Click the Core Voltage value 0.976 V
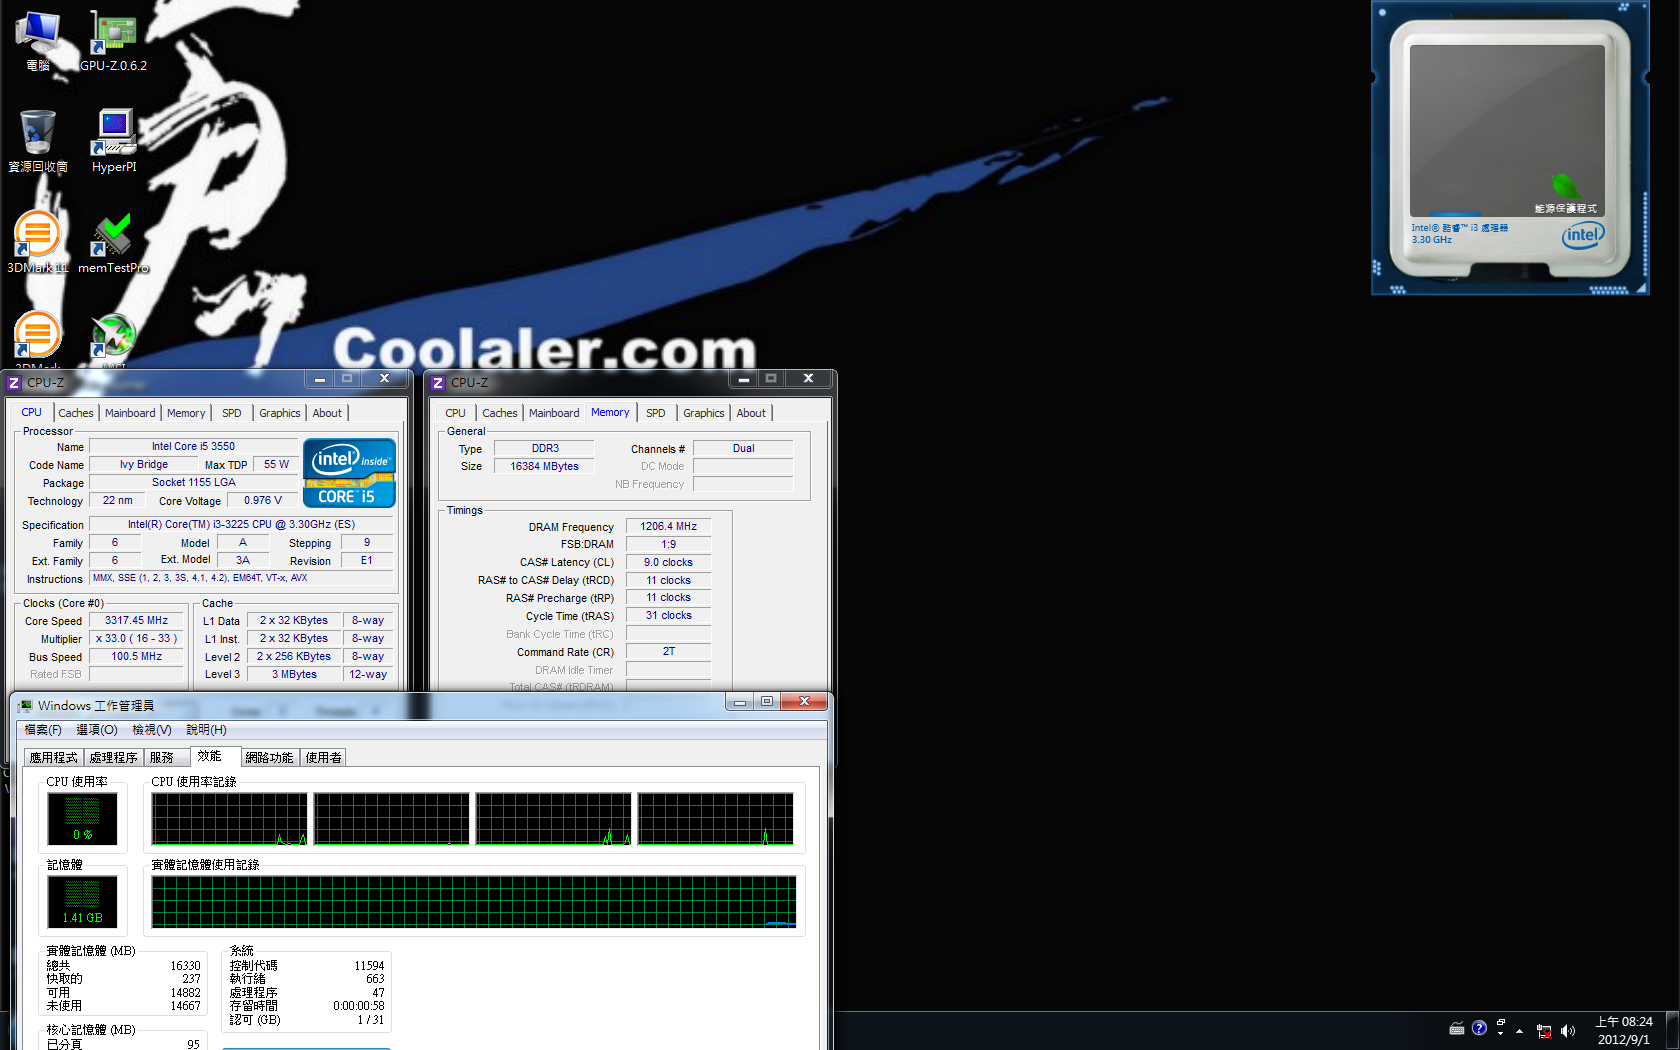The width and height of the screenshot is (1680, 1050). tap(263, 500)
